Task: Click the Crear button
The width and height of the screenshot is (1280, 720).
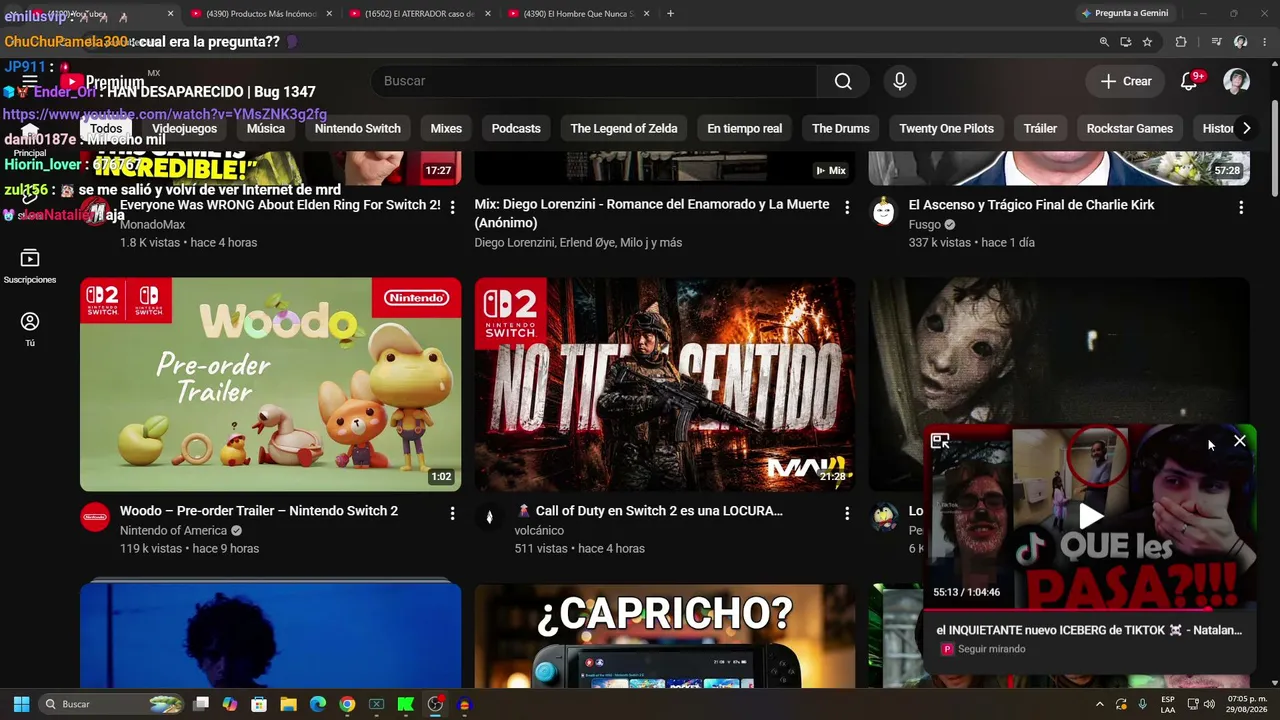Action: click(x=1126, y=81)
